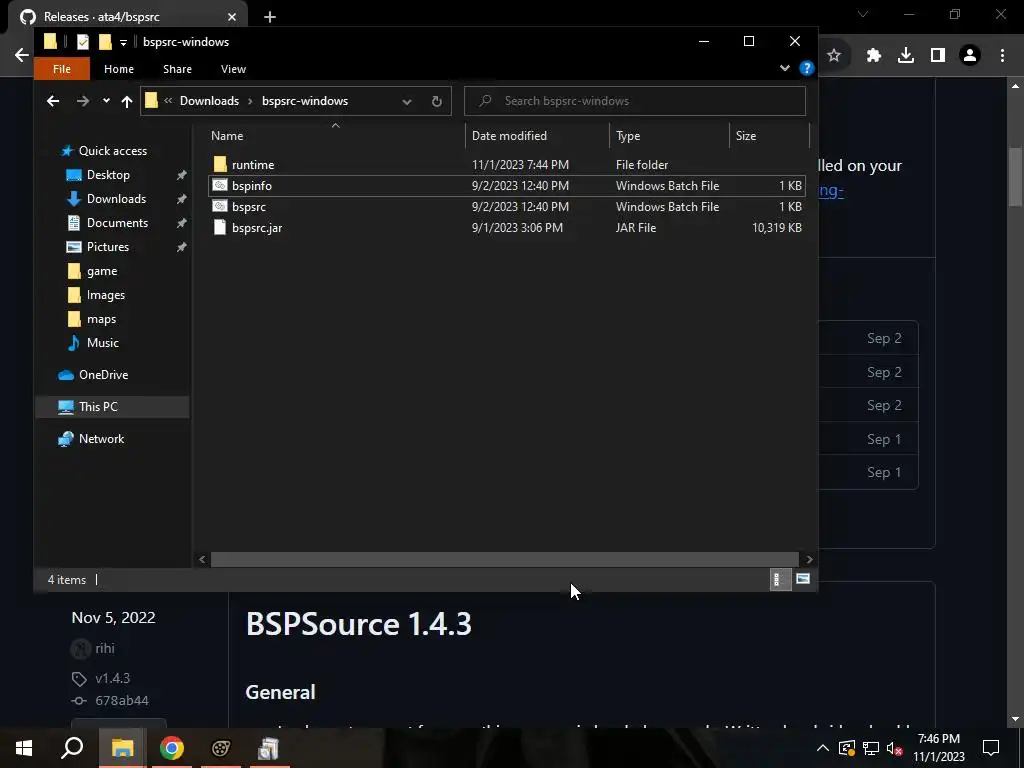Open rihi user profile link
The width and height of the screenshot is (1024, 768).
104,648
